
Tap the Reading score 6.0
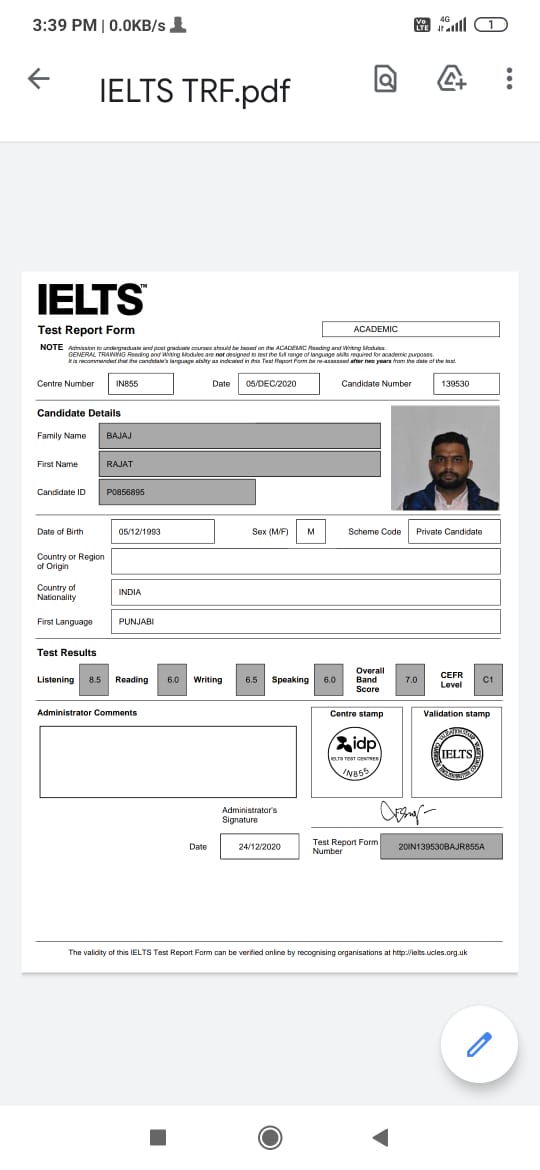[x=172, y=680]
